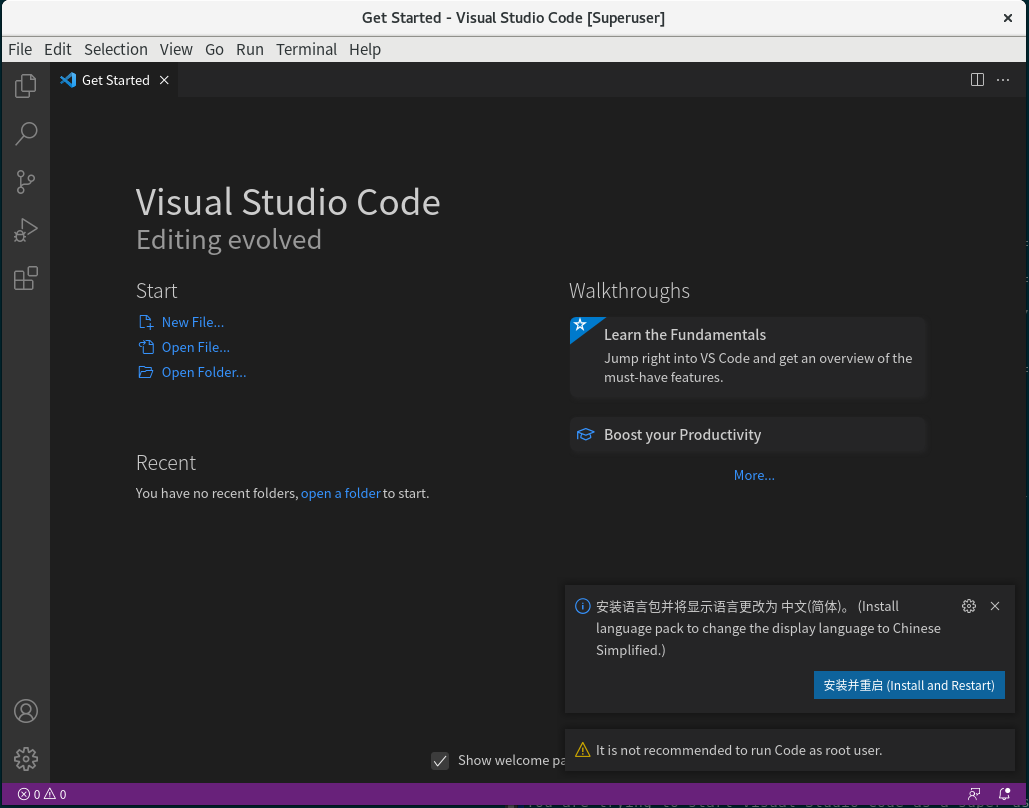
Task: Click the root user warning notification text
Action: pos(738,750)
